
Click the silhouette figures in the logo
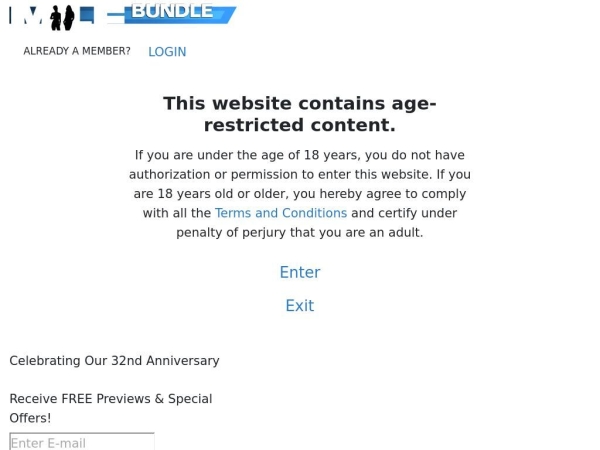pyautogui.click(x=62, y=17)
